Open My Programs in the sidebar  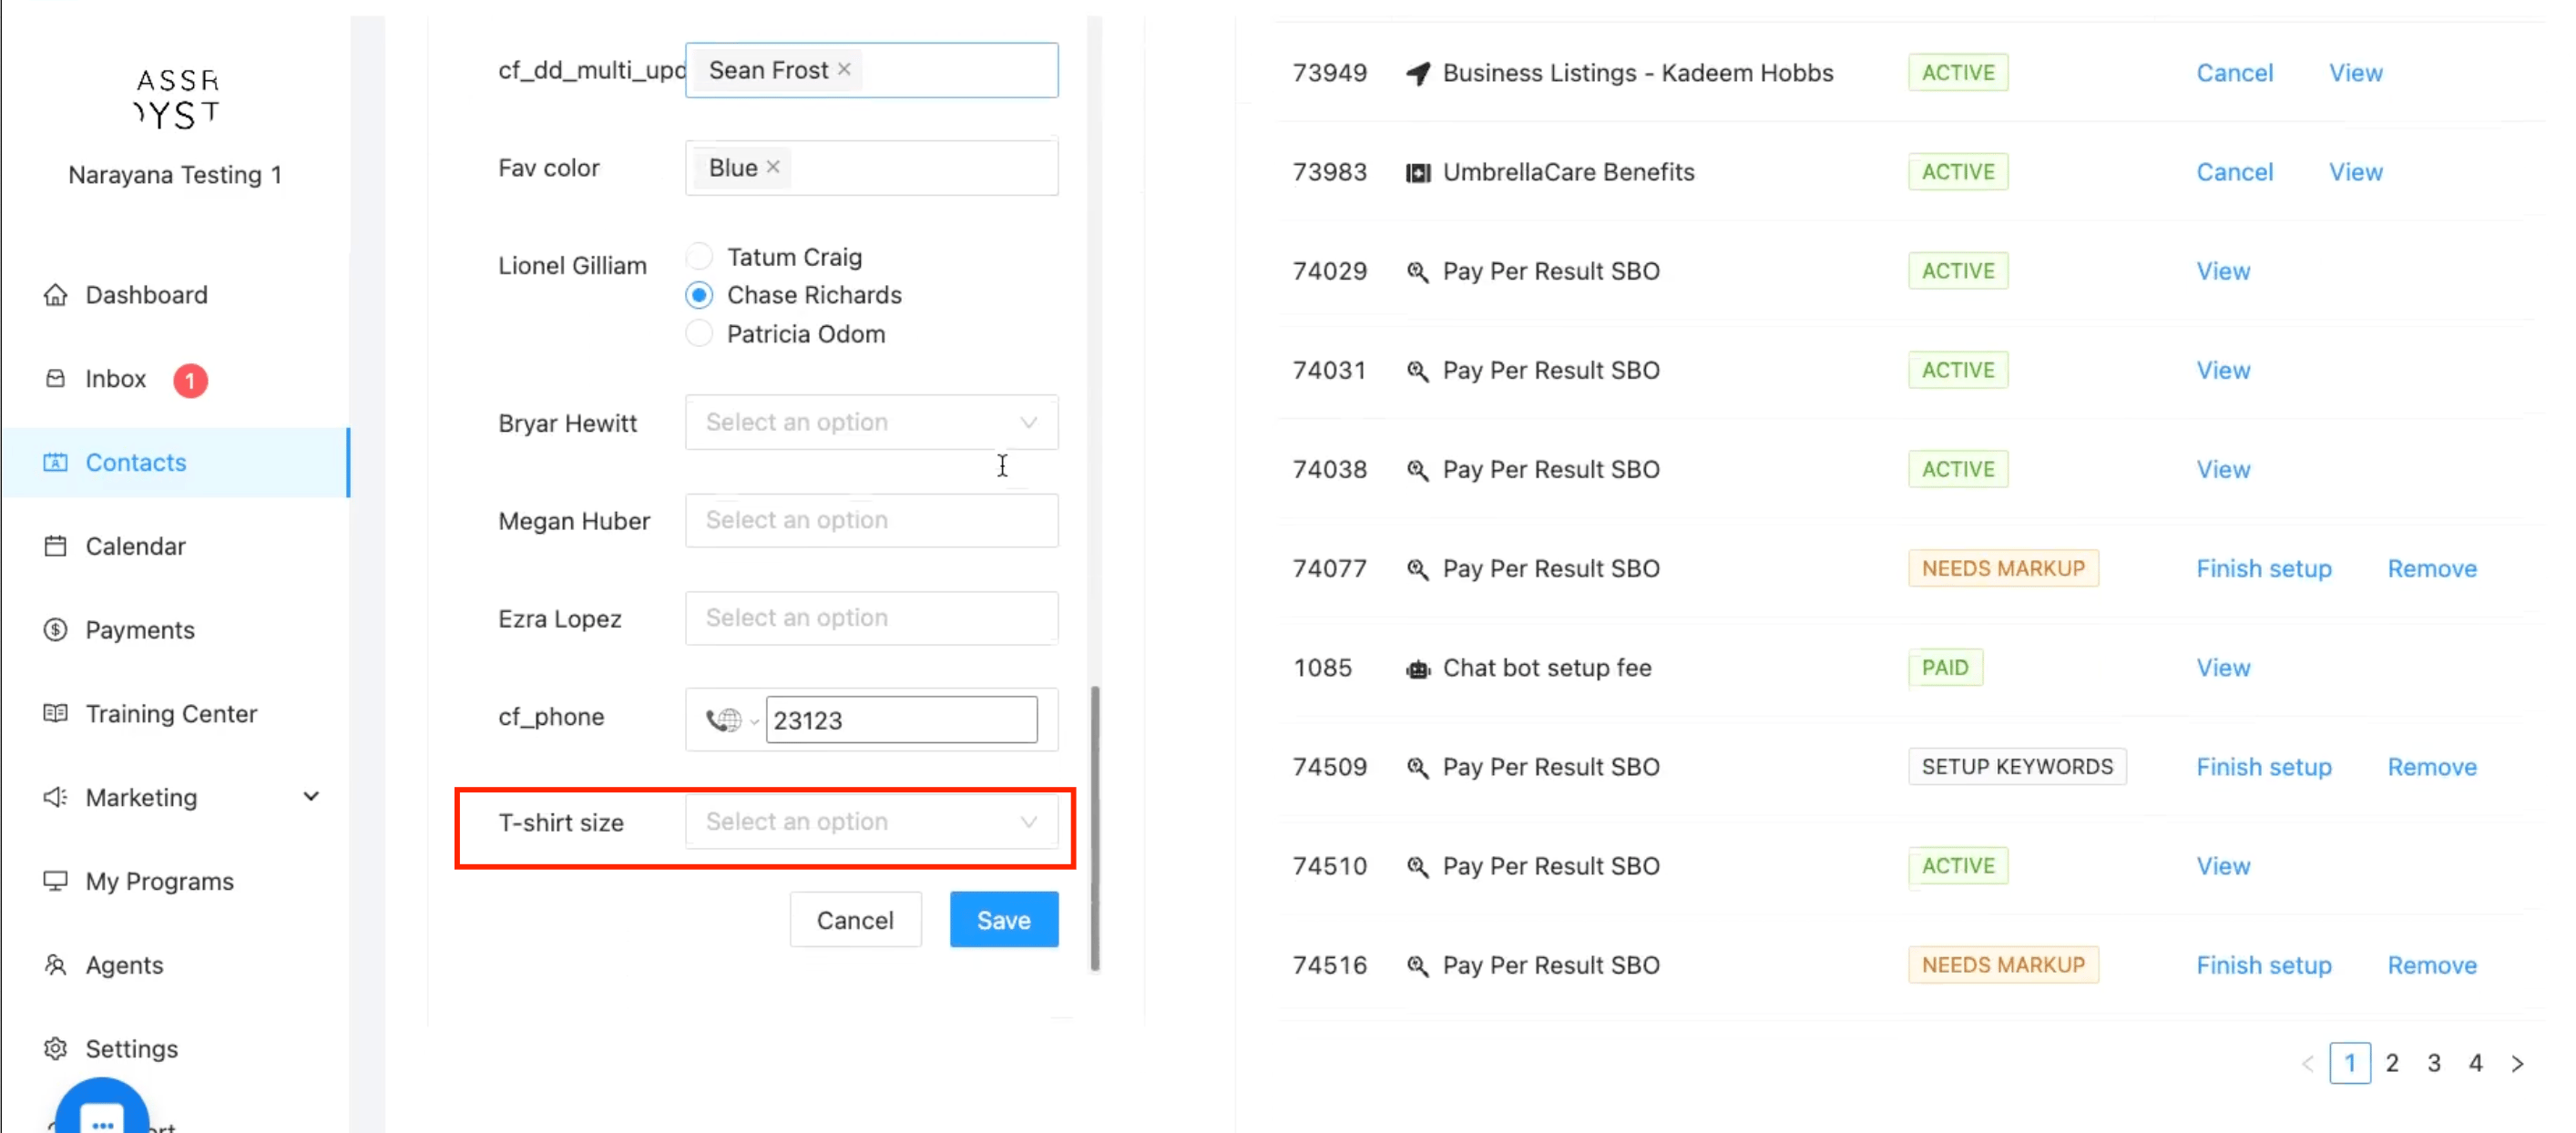tap(159, 881)
